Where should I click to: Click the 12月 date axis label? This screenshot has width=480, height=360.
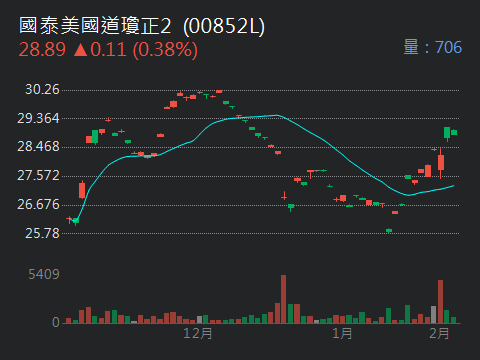tap(198, 333)
